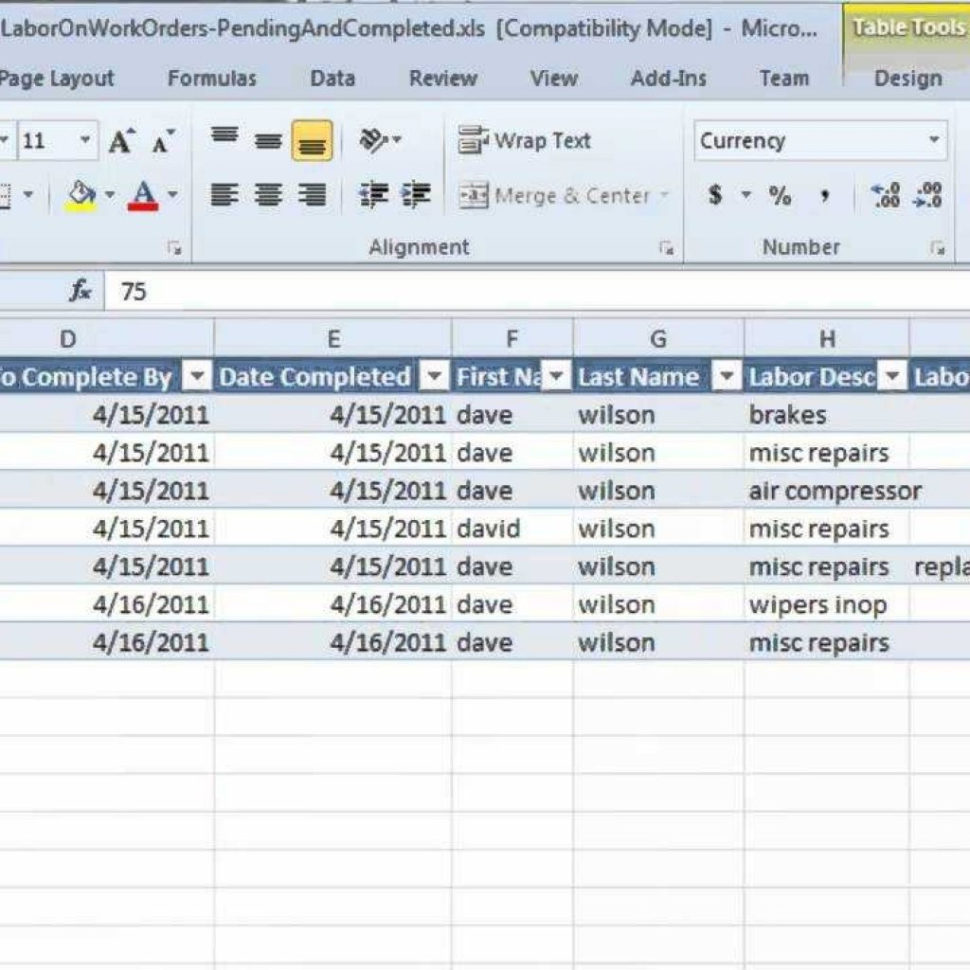Apply the Percent Style number format
The image size is (970, 970).
pos(782,196)
